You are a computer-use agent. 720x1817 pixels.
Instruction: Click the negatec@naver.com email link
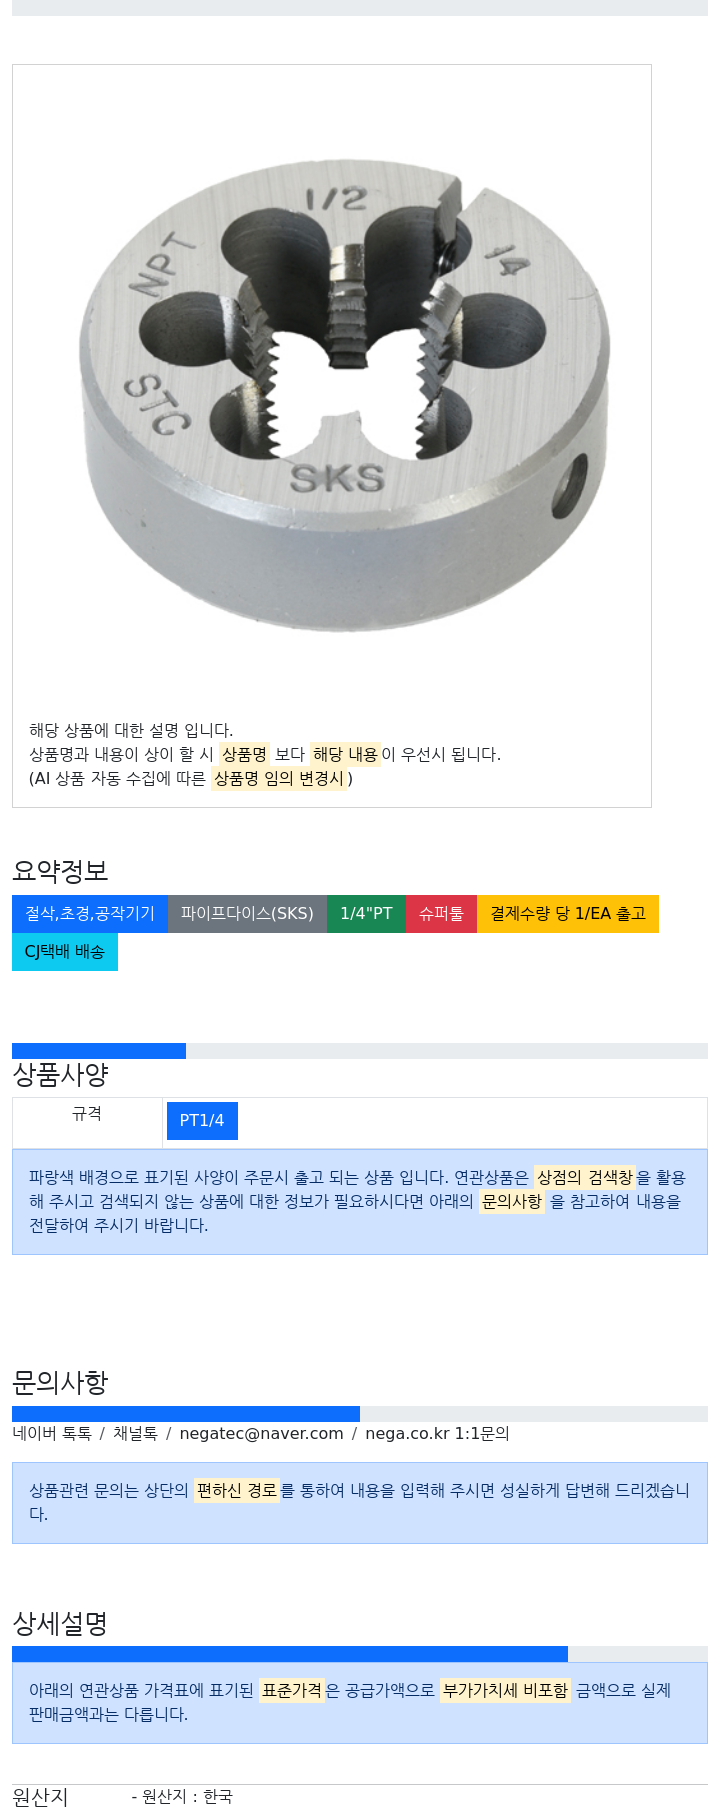261,1433
